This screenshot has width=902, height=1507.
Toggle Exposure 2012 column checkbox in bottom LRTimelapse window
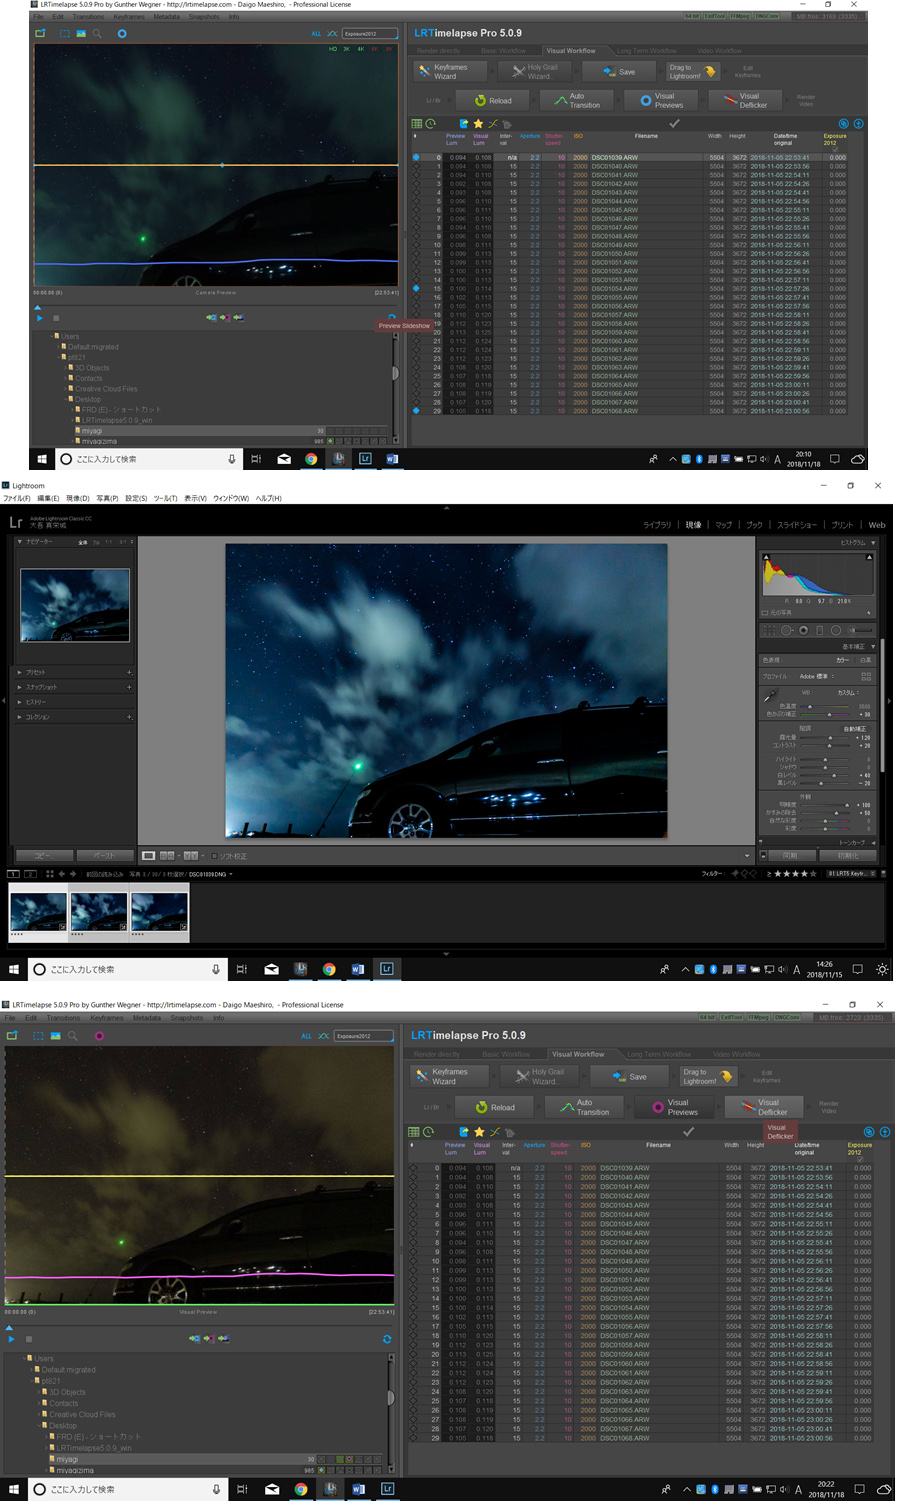pos(859,1159)
